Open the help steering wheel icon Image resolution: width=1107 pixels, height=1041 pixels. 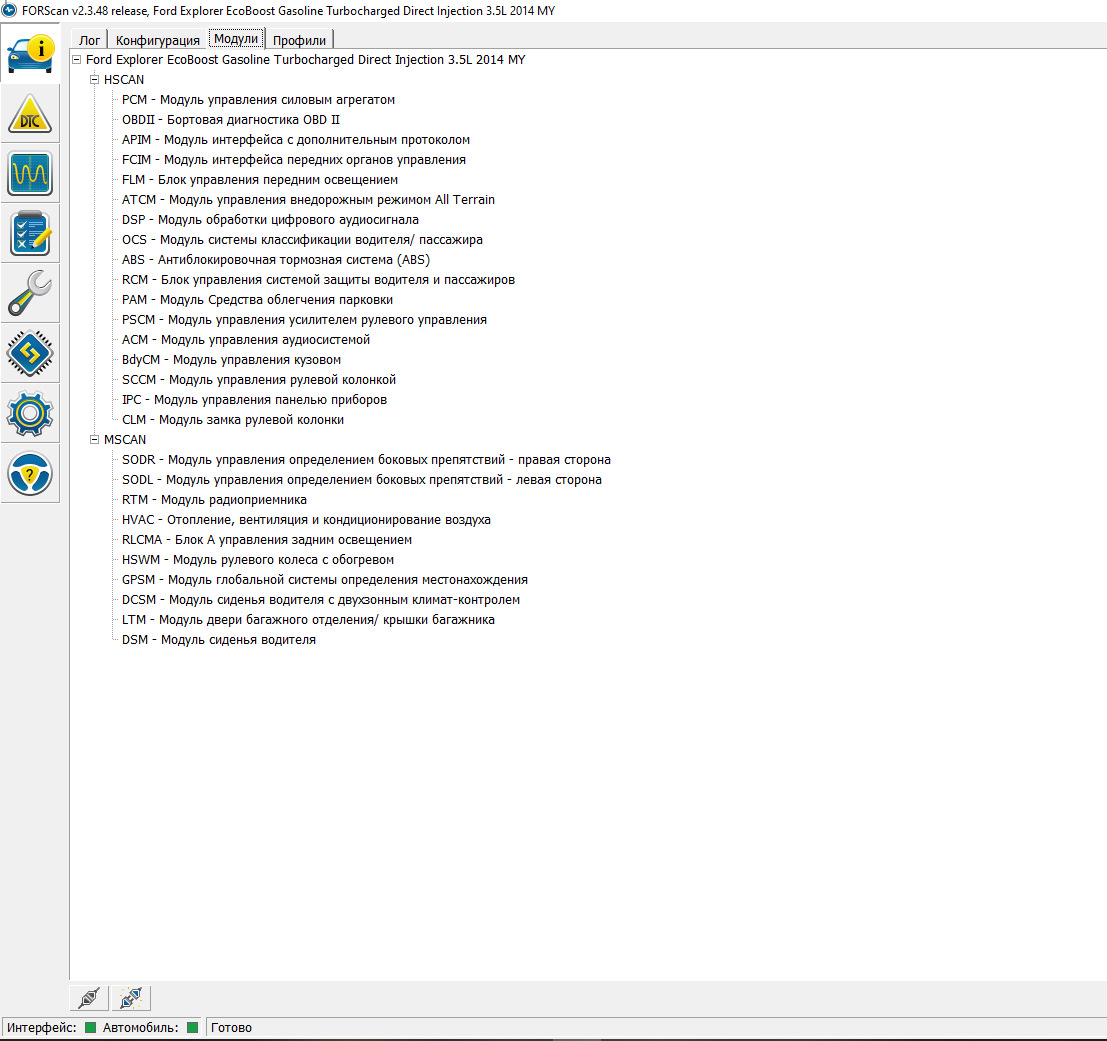point(30,474)
